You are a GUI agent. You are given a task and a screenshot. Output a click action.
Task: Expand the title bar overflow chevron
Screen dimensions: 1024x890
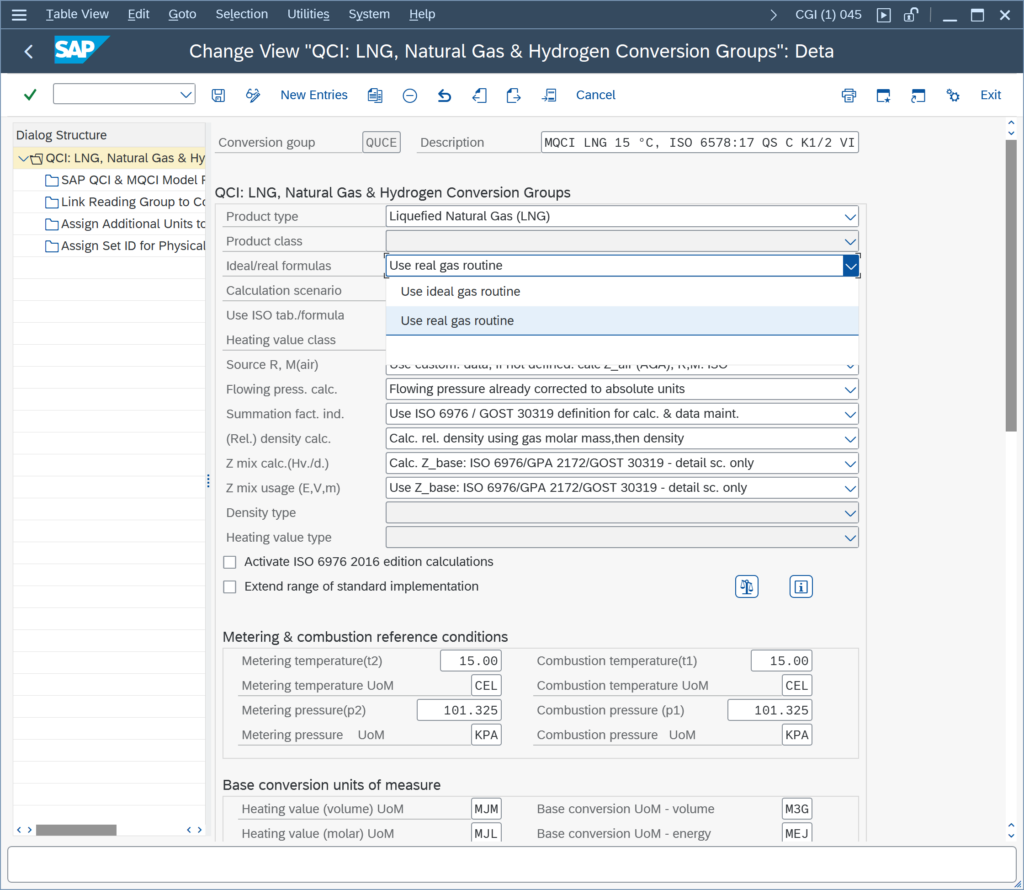click(x=773, y=14)
